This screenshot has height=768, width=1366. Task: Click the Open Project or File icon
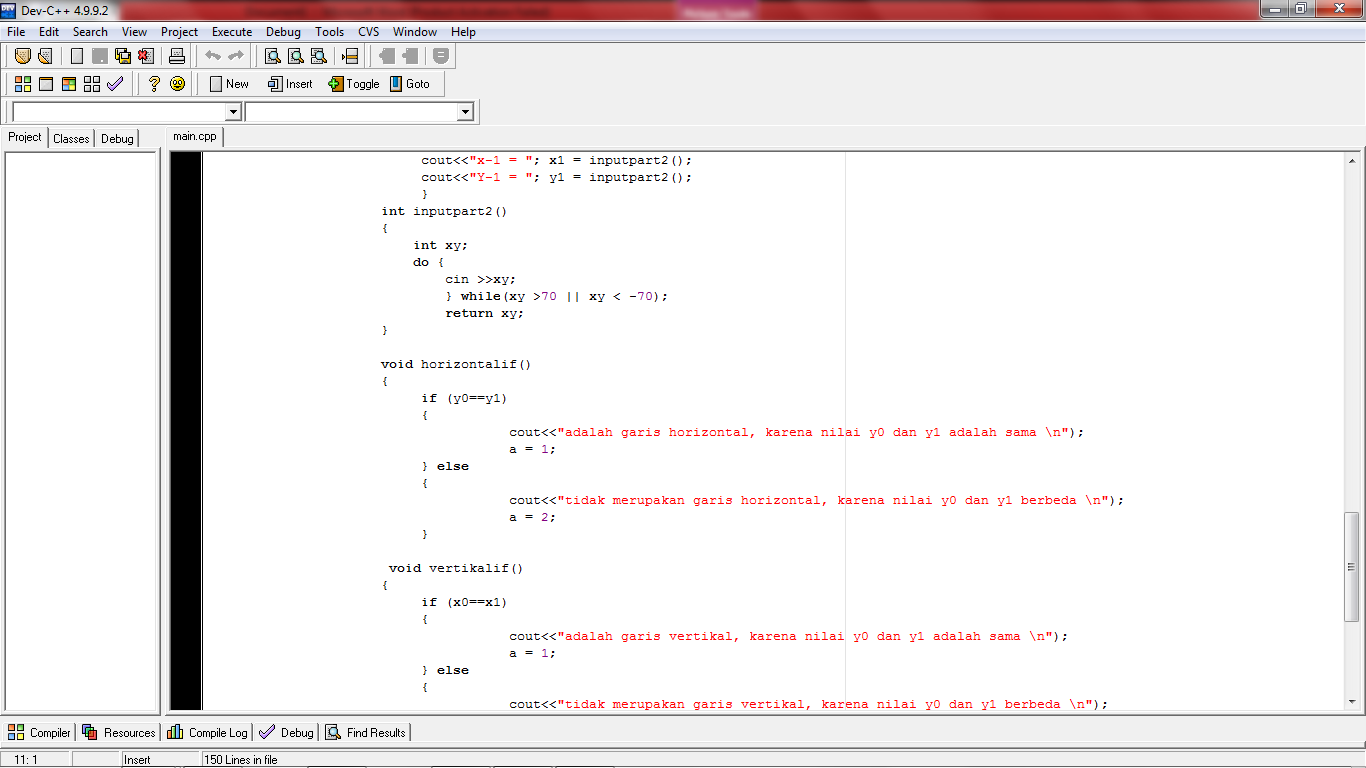[x=45, y=56]
